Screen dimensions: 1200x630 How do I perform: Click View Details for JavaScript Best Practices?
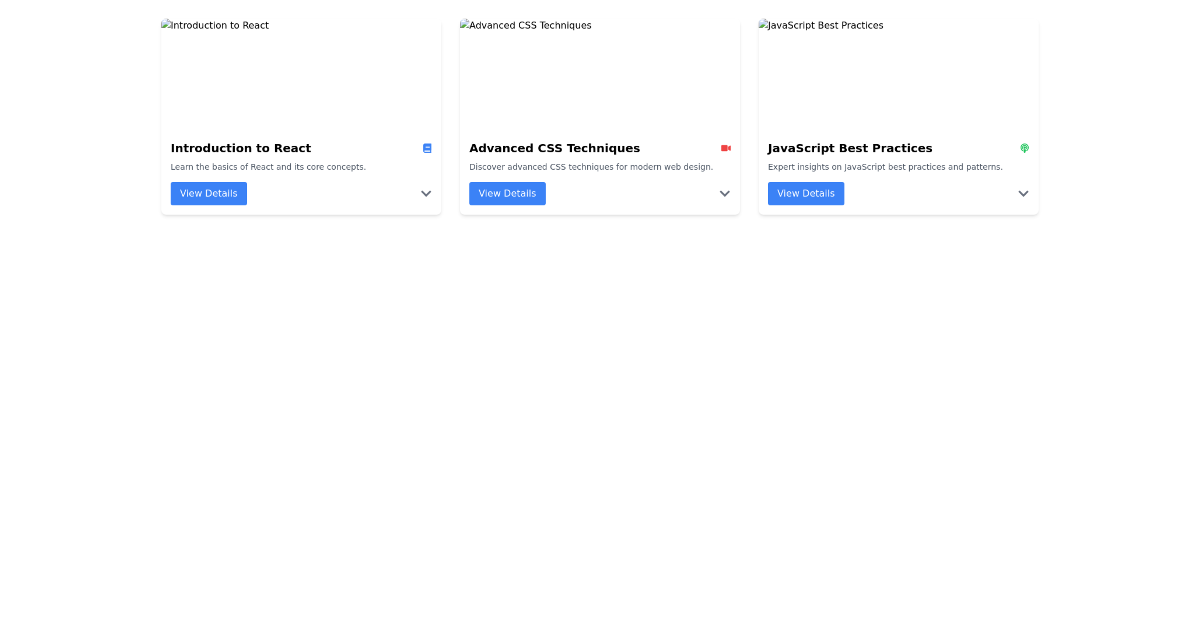click(805, 193)
